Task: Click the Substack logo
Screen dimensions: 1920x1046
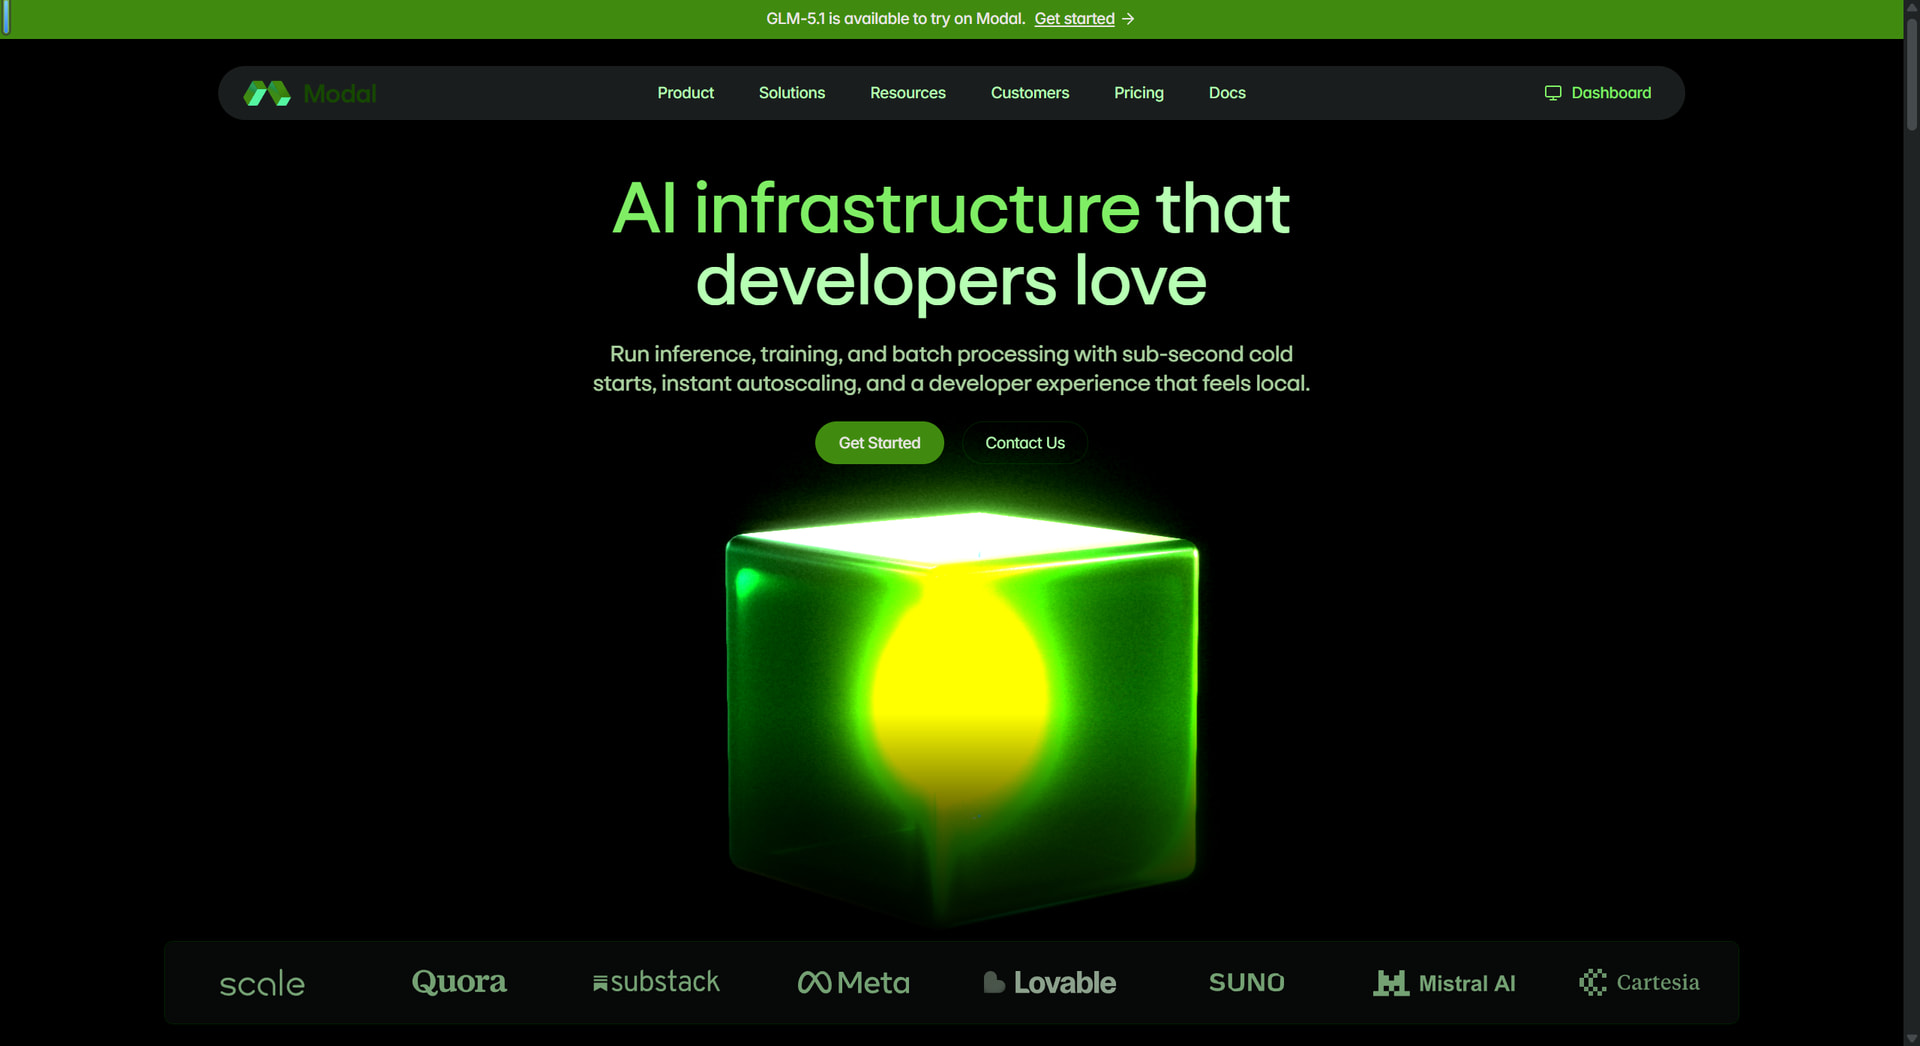Action: 656,982
